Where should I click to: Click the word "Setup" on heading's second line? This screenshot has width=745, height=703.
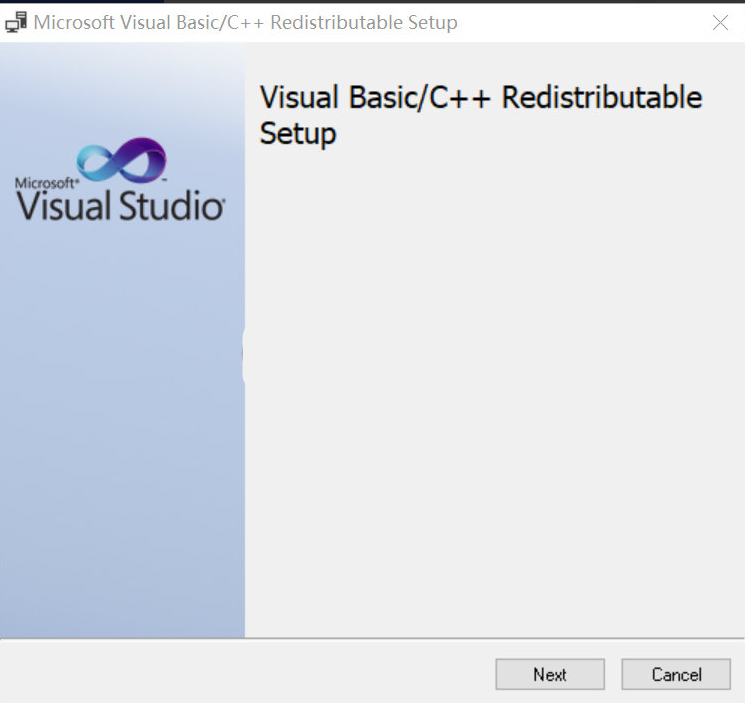coord(298,133)
